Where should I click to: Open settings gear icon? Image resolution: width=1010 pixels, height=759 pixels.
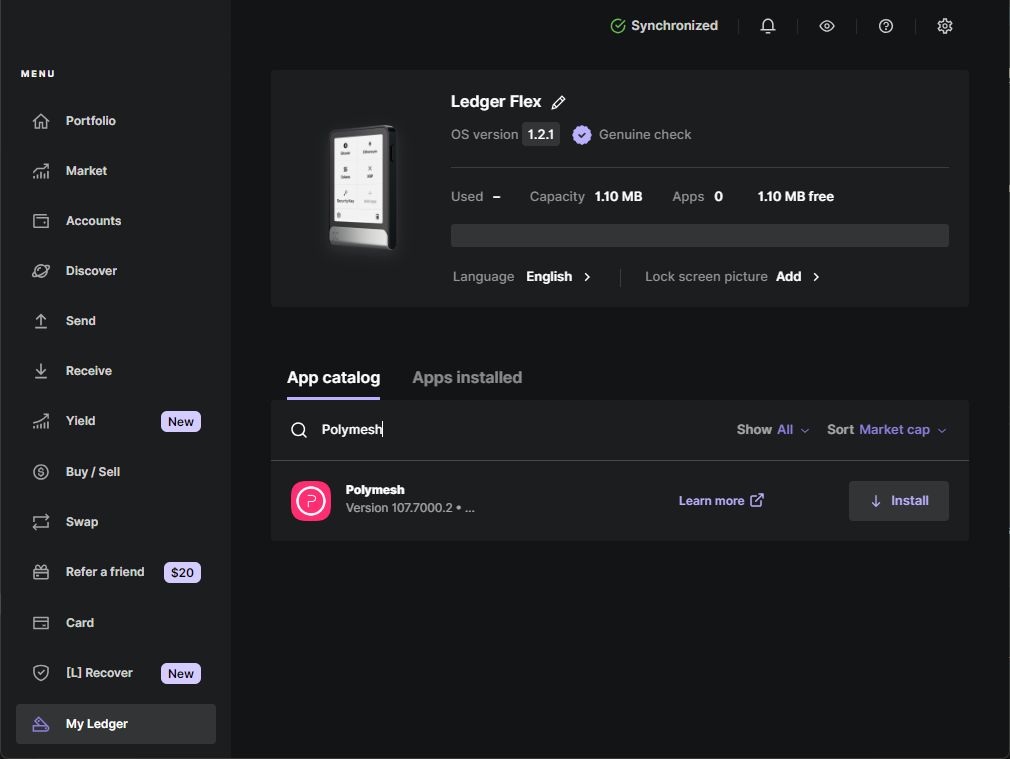tap(945, 26)
